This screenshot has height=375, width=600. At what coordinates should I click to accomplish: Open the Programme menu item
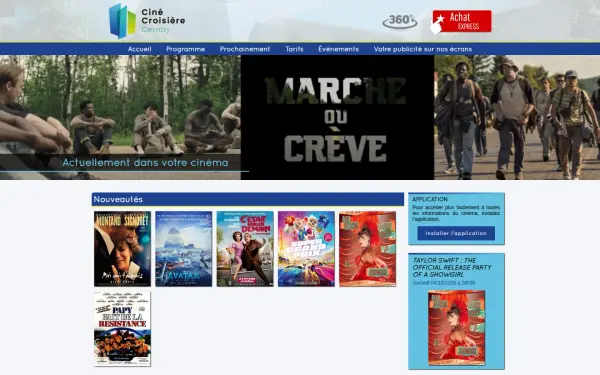click(186, 49)
